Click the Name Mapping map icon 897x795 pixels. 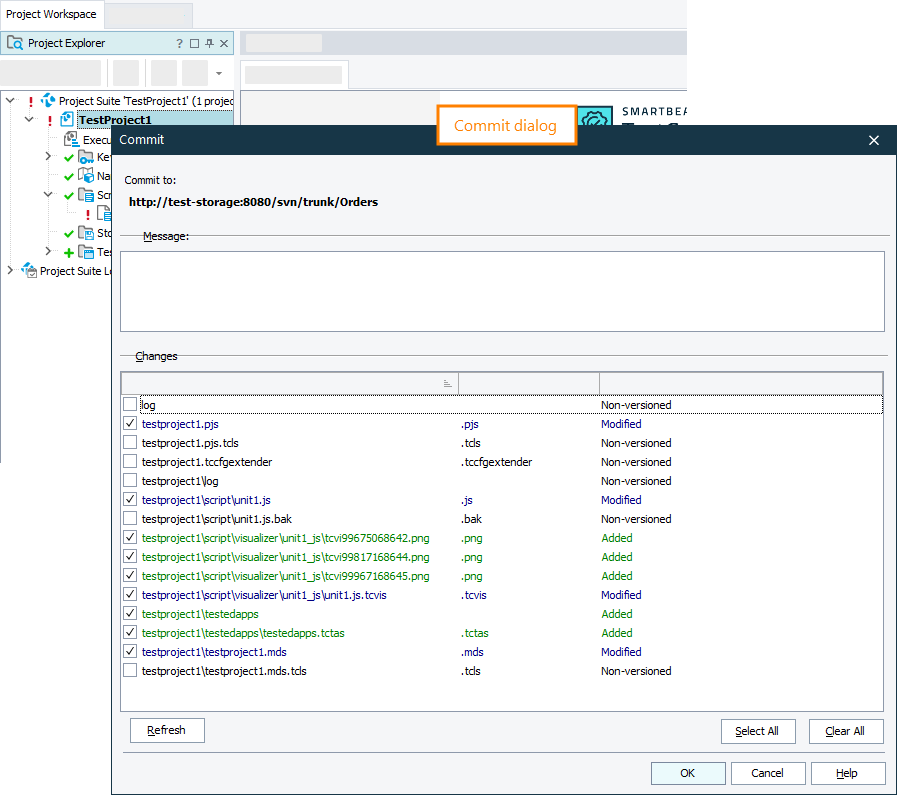pos(86,177)
